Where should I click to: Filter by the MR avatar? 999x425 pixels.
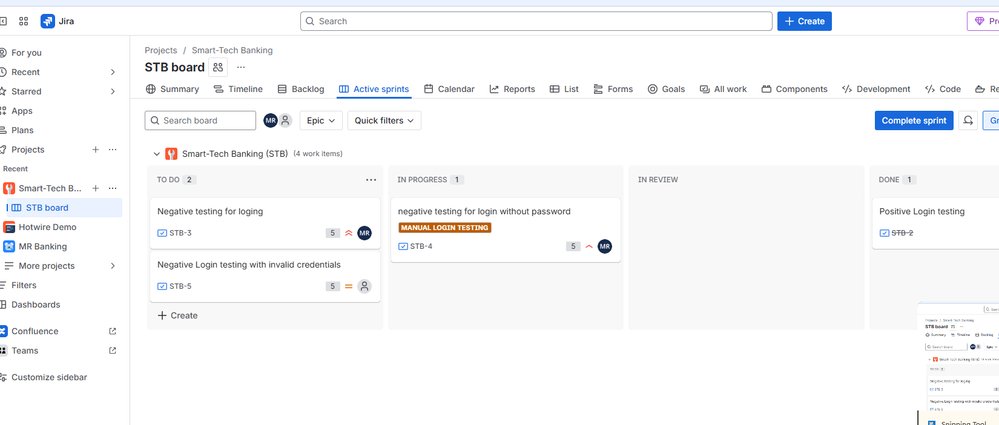[270, 120]
